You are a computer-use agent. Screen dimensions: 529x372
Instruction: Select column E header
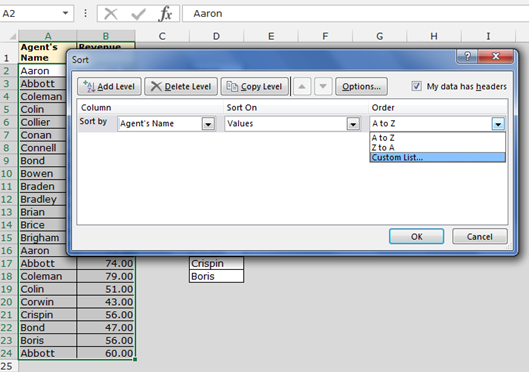click(271, 36)
